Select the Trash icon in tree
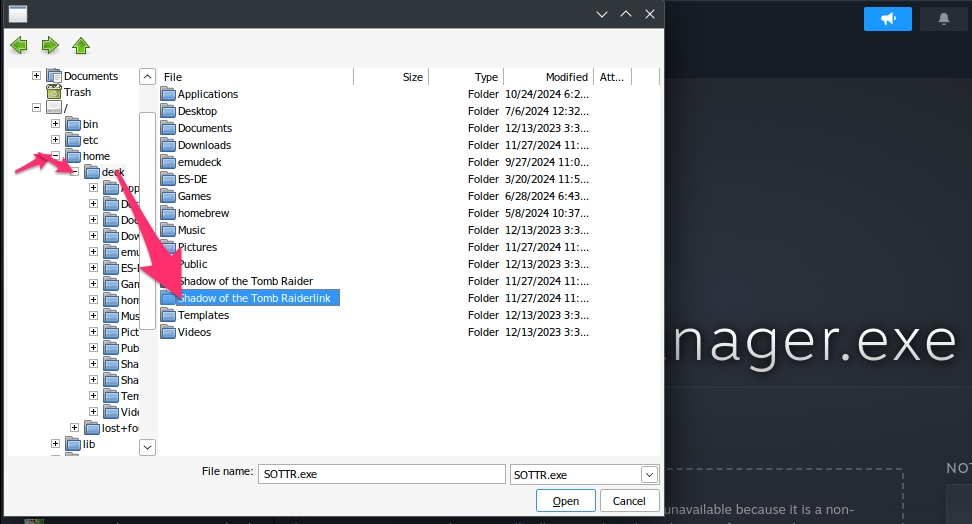This screenshot has height=524, width=972. click(54, 92)
